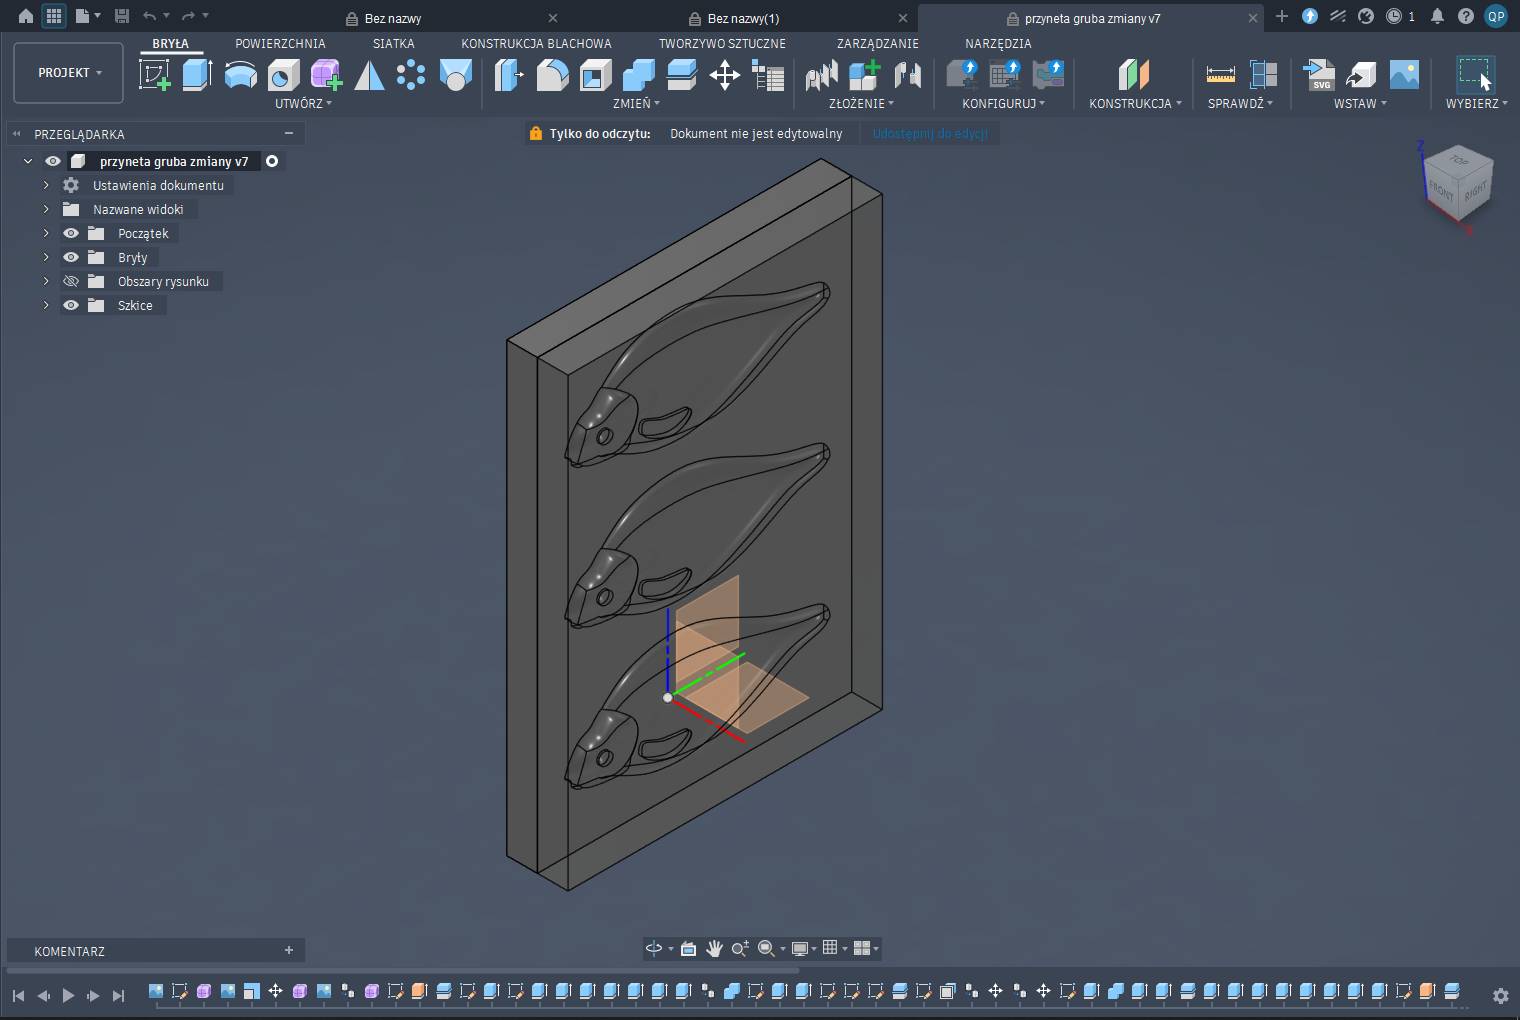Add a new document tab with plus
1520x1020 pixels.
click(1281, 16)
